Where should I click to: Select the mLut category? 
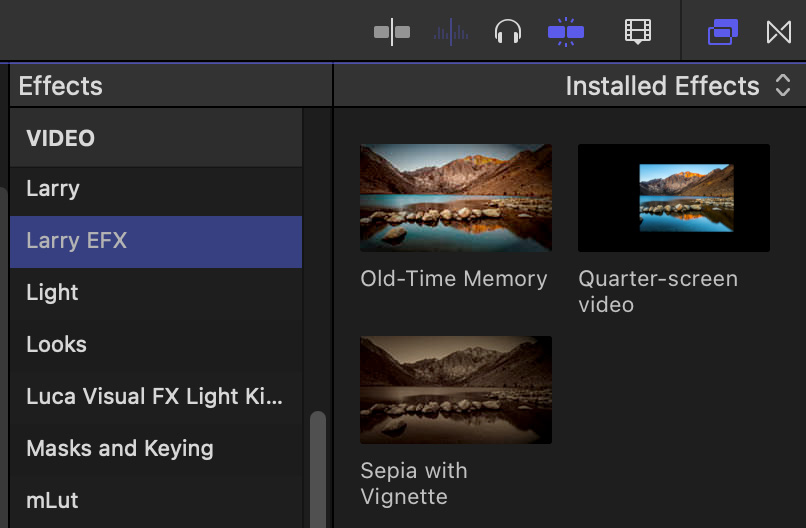(52, 501)
